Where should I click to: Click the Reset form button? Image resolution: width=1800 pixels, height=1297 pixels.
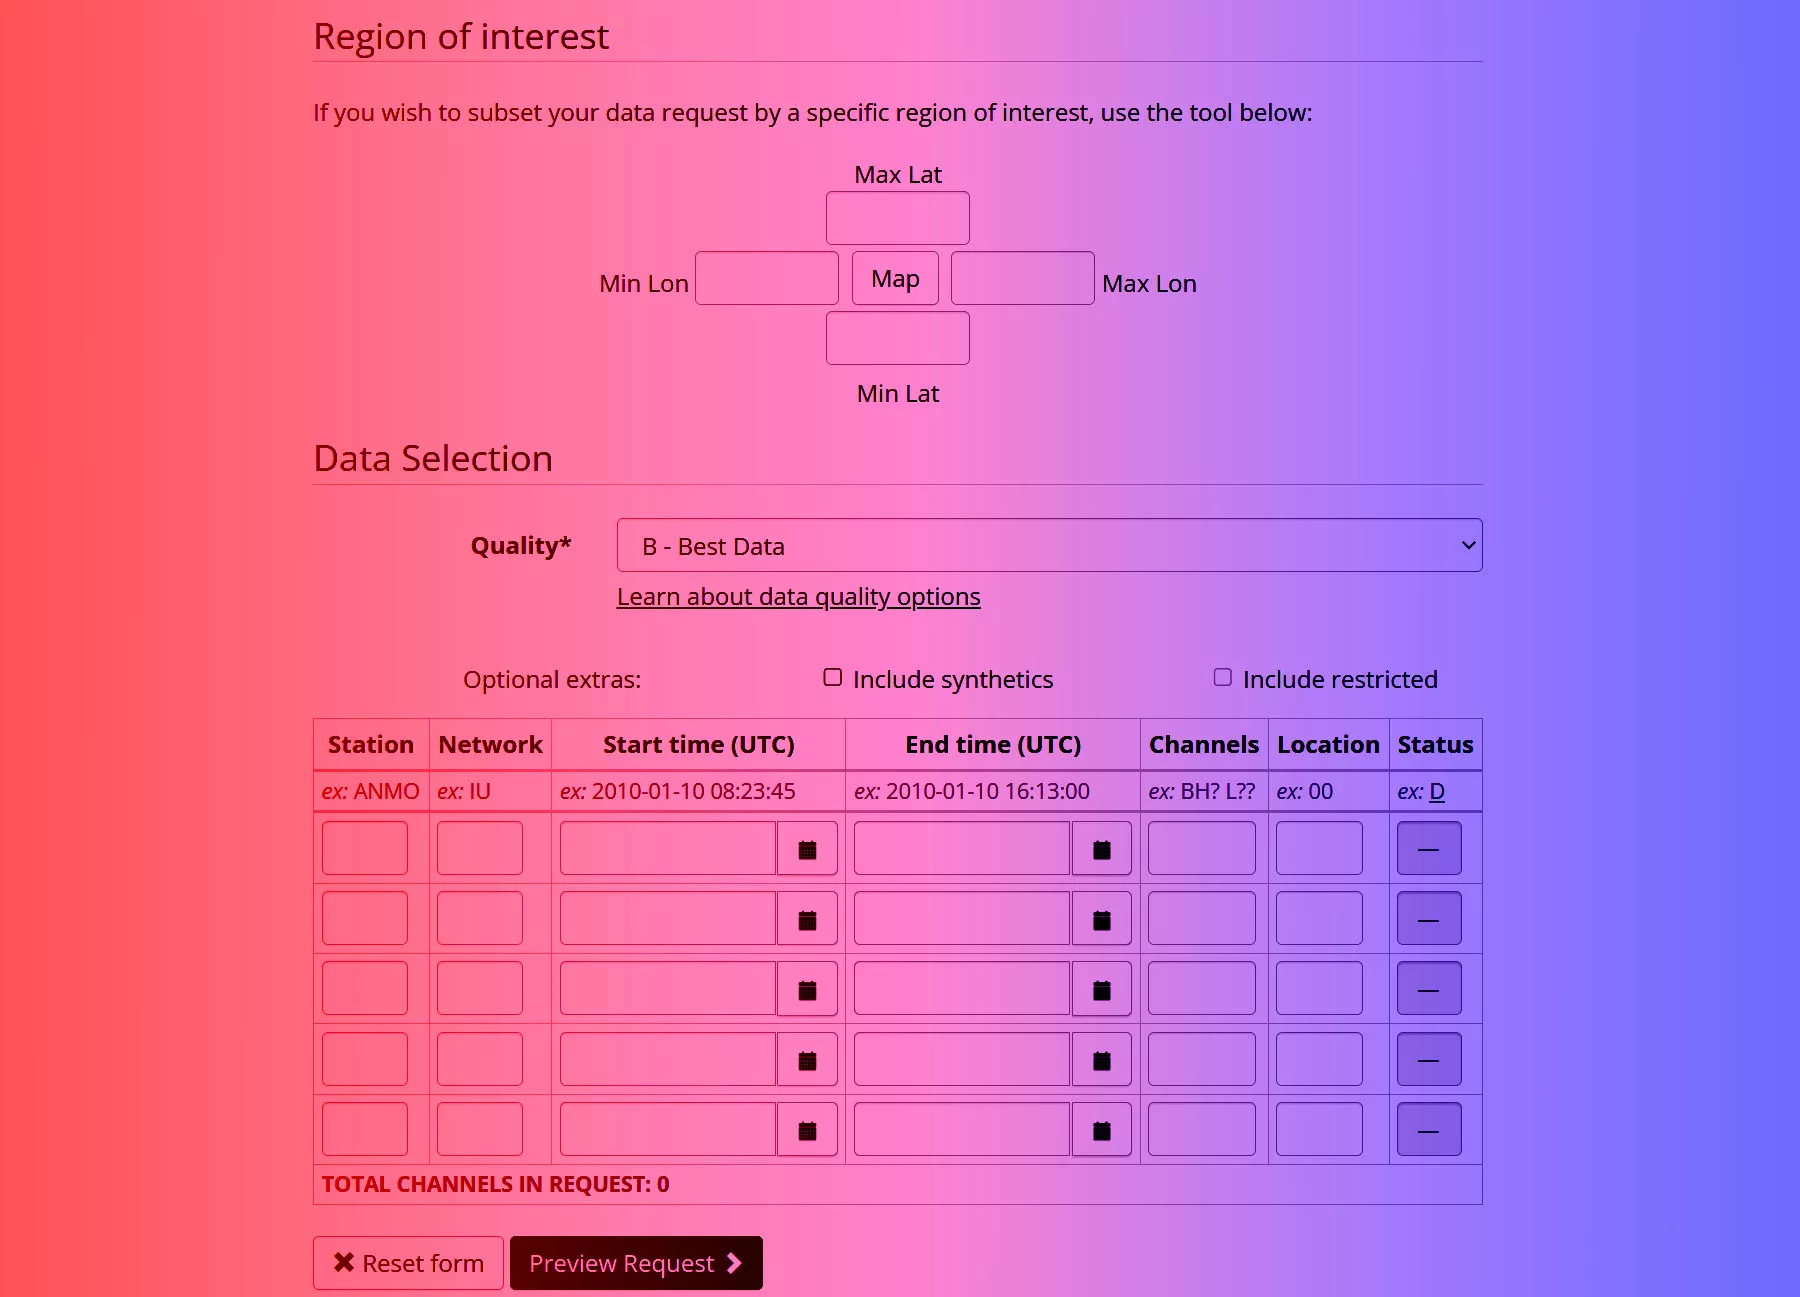coord(408,1263)
